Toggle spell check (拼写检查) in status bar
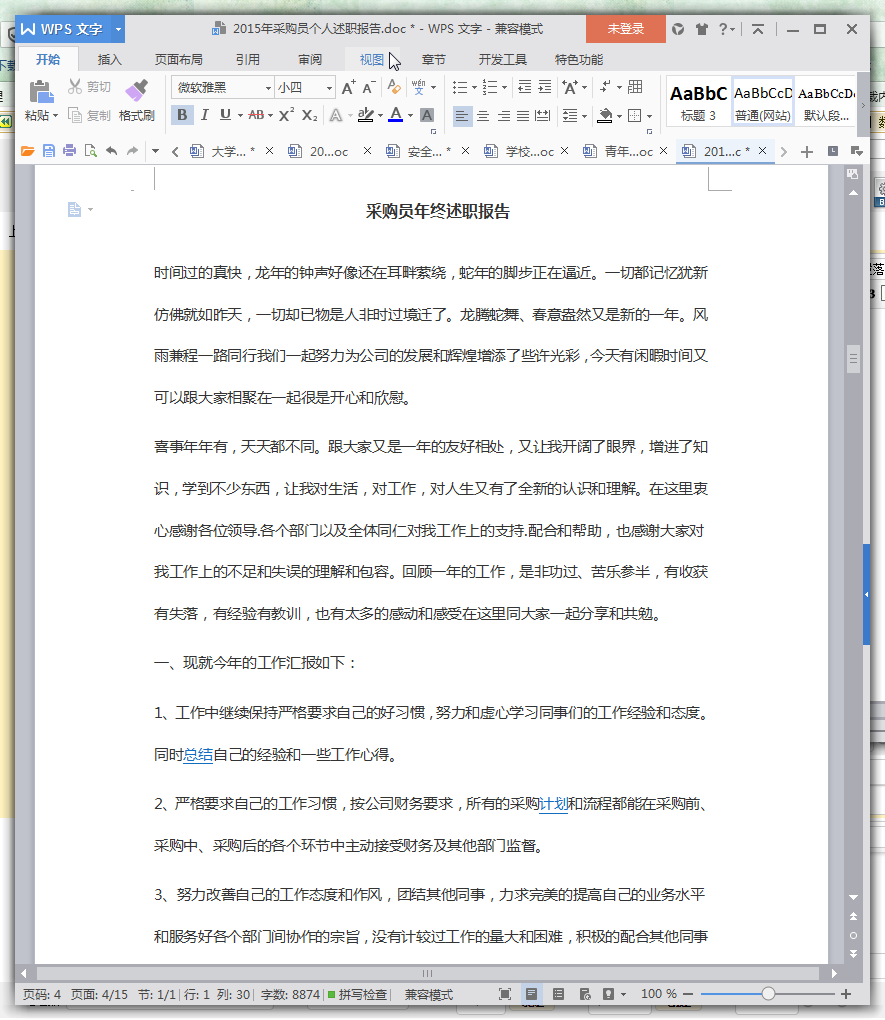885x1020 pixels. pos(357,995)
